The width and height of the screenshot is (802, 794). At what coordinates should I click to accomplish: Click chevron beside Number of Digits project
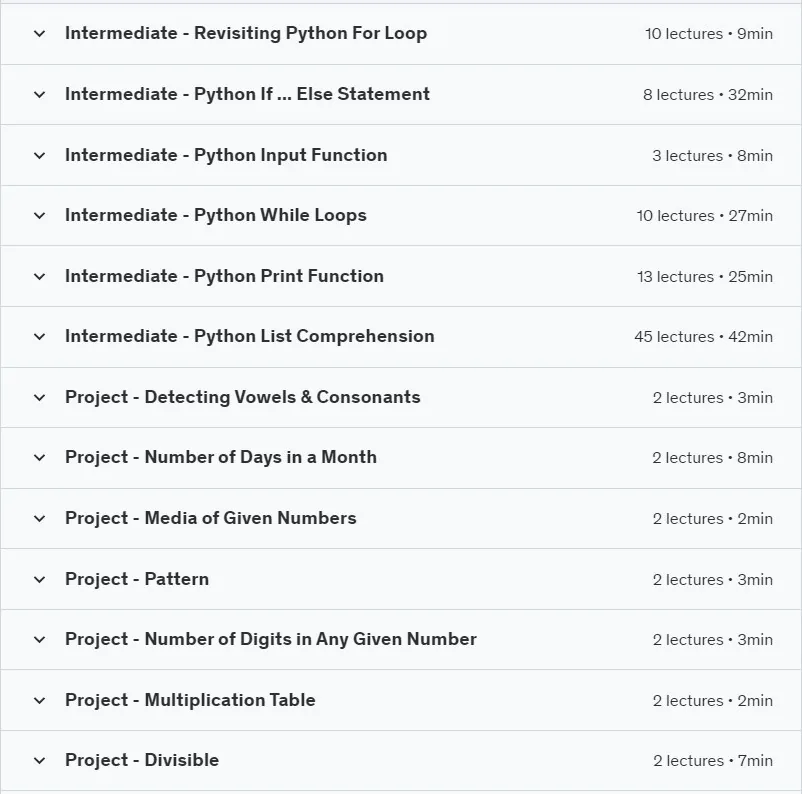[x=39, y=639]
